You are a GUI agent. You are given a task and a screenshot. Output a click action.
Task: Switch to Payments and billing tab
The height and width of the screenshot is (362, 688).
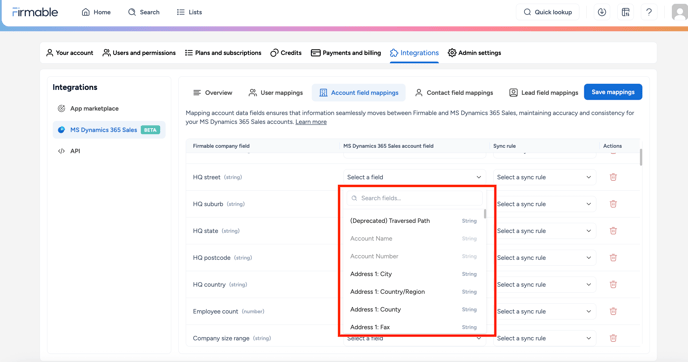[x=346, y=53]
